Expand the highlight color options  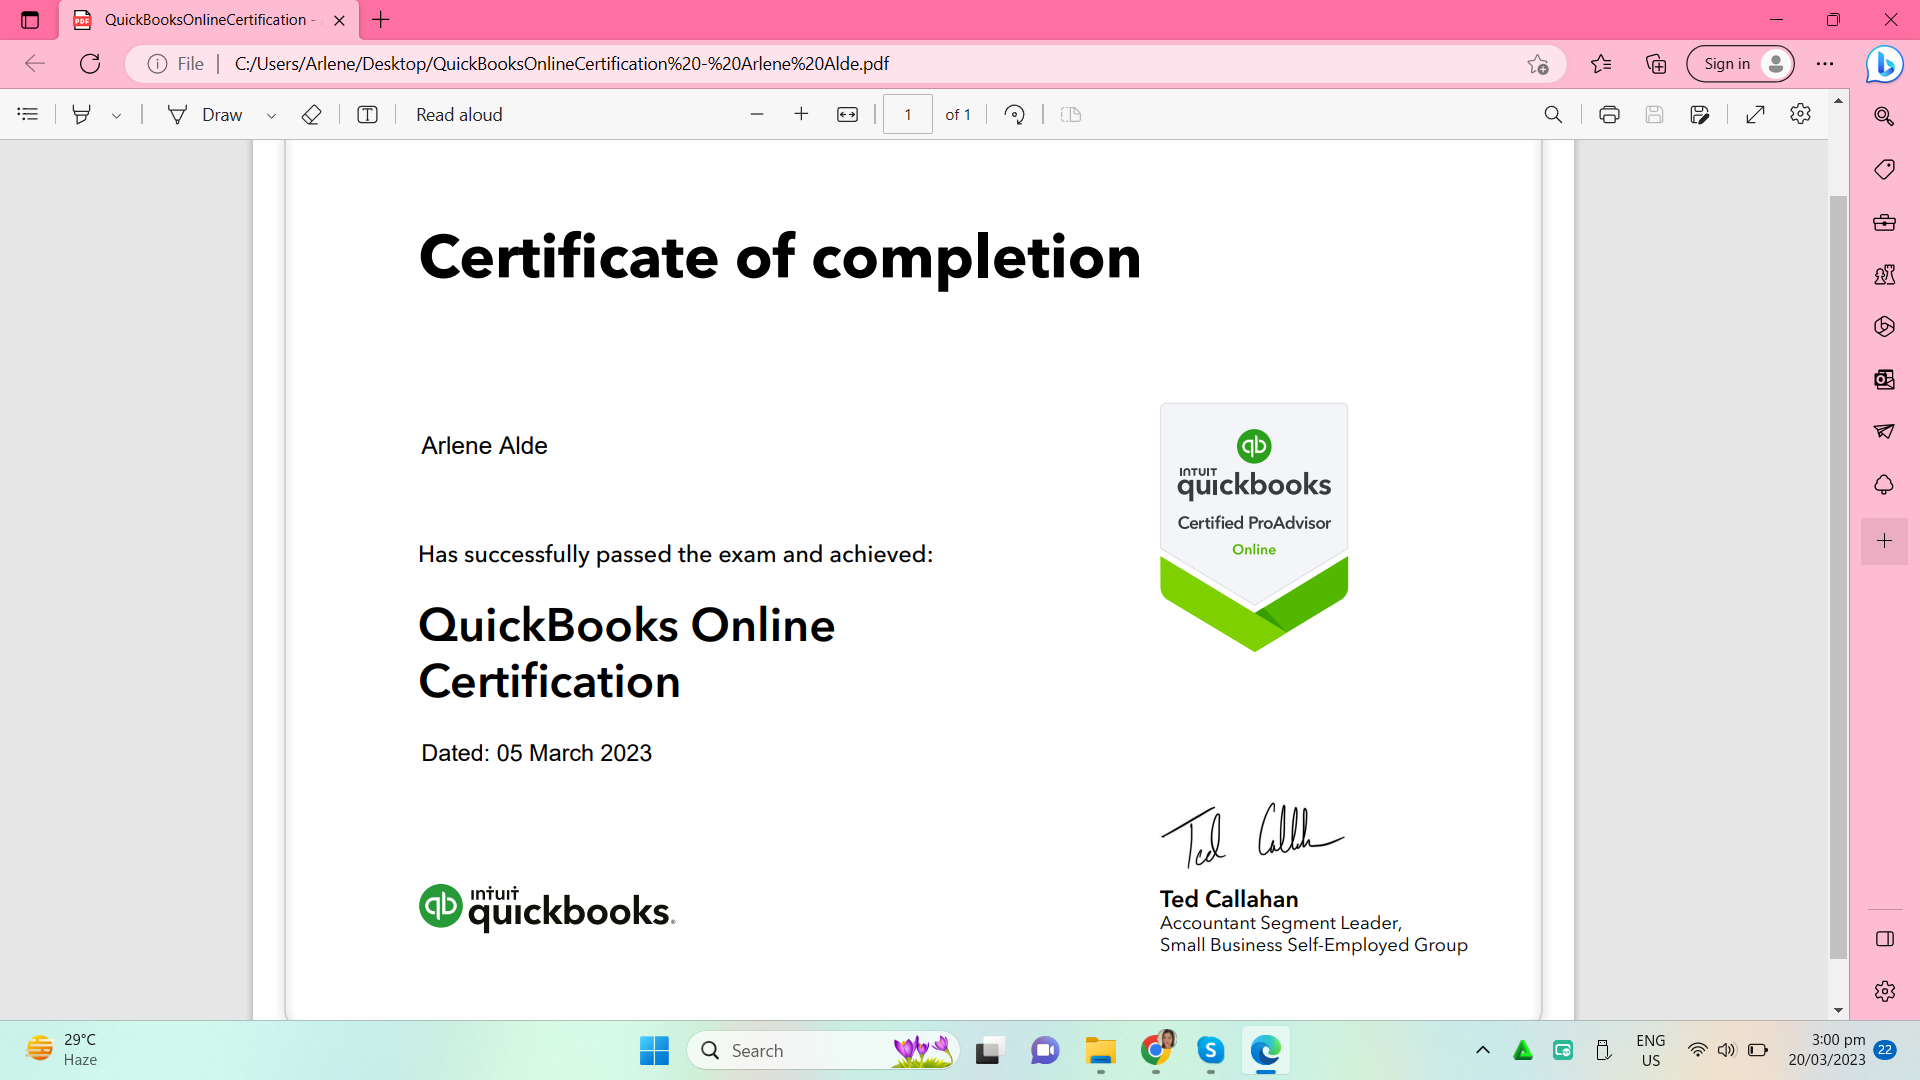(117, 115)
